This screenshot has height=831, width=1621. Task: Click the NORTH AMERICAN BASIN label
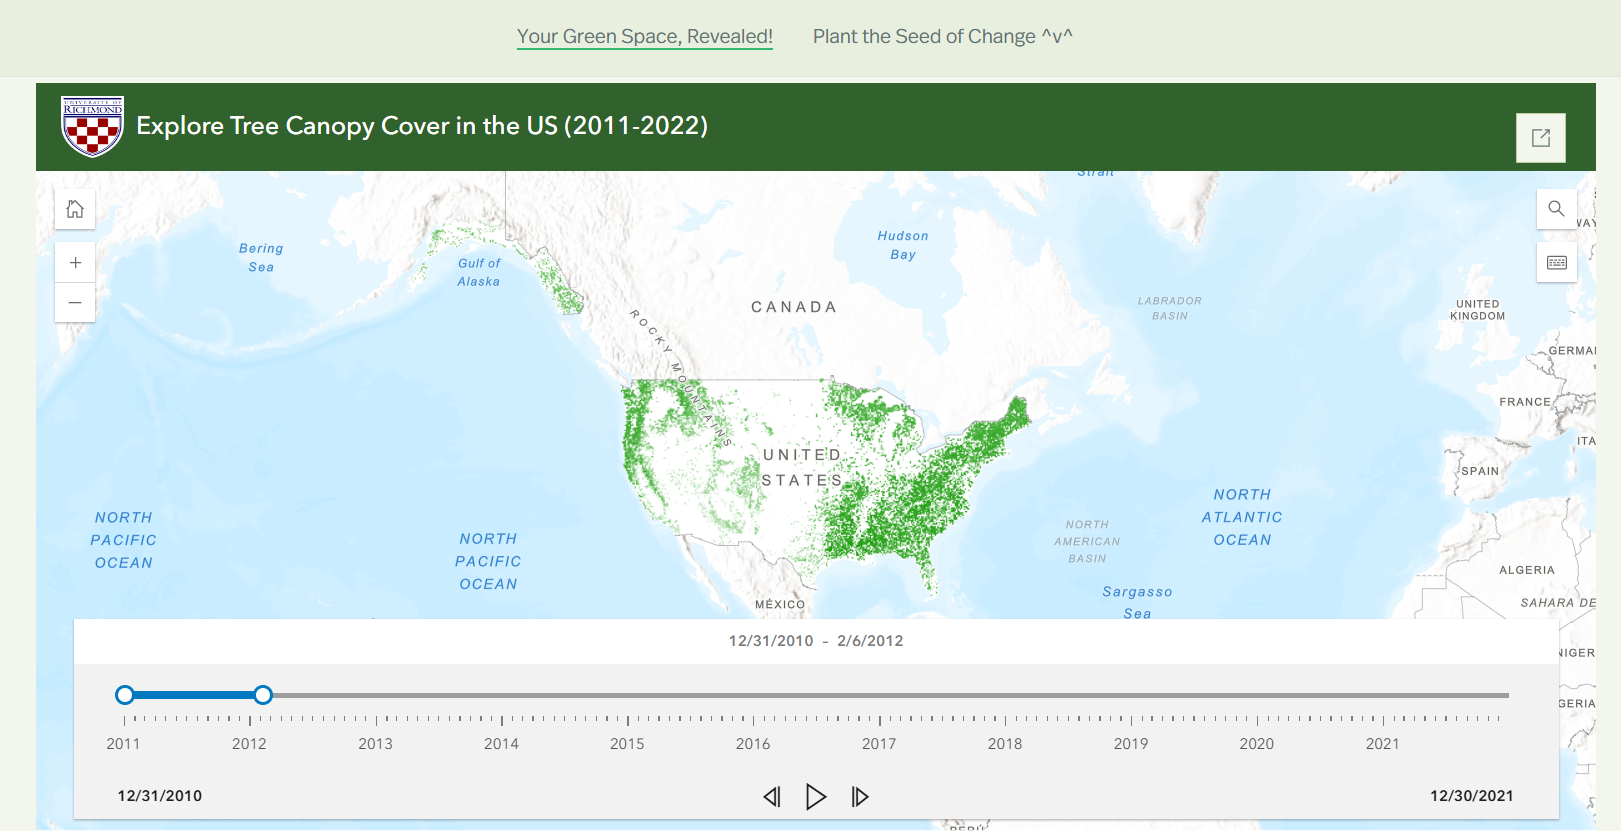(x=1087, y=541)
